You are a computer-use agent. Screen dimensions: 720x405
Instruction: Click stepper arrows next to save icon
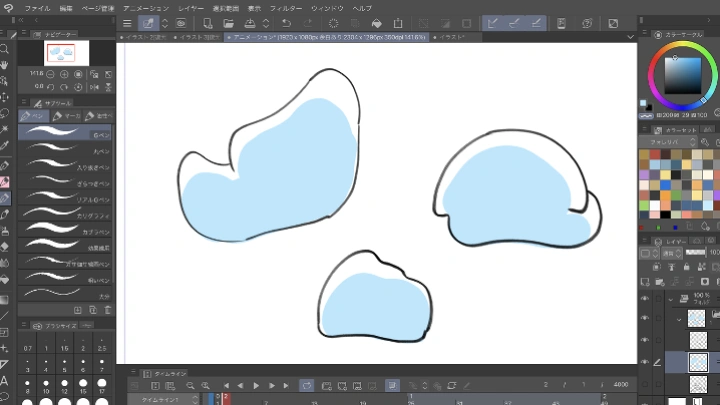tap(266, 23)
